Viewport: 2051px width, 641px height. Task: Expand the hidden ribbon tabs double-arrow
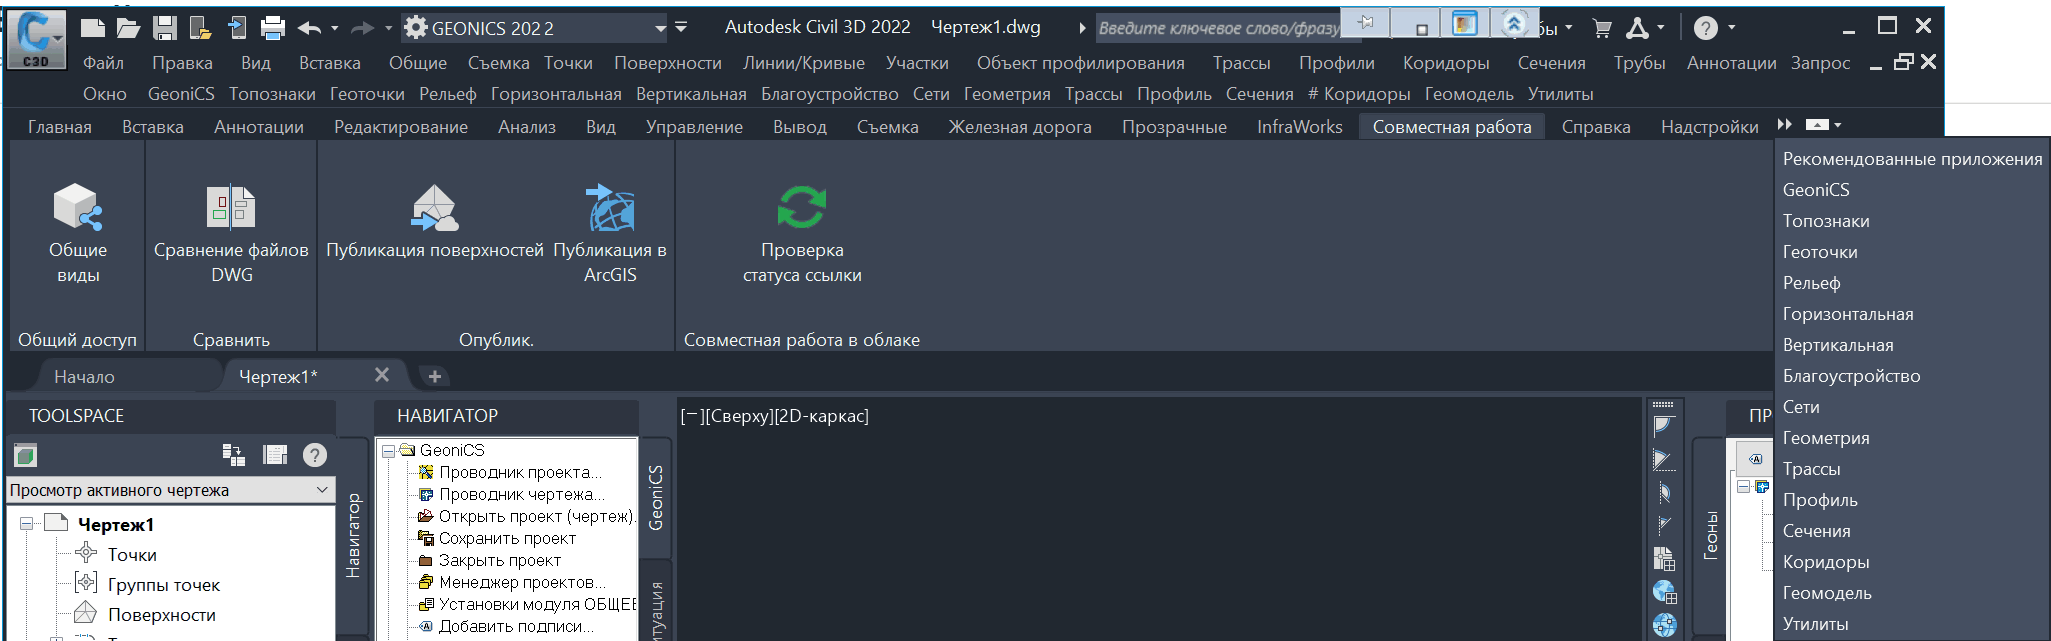click(1785, 125)
